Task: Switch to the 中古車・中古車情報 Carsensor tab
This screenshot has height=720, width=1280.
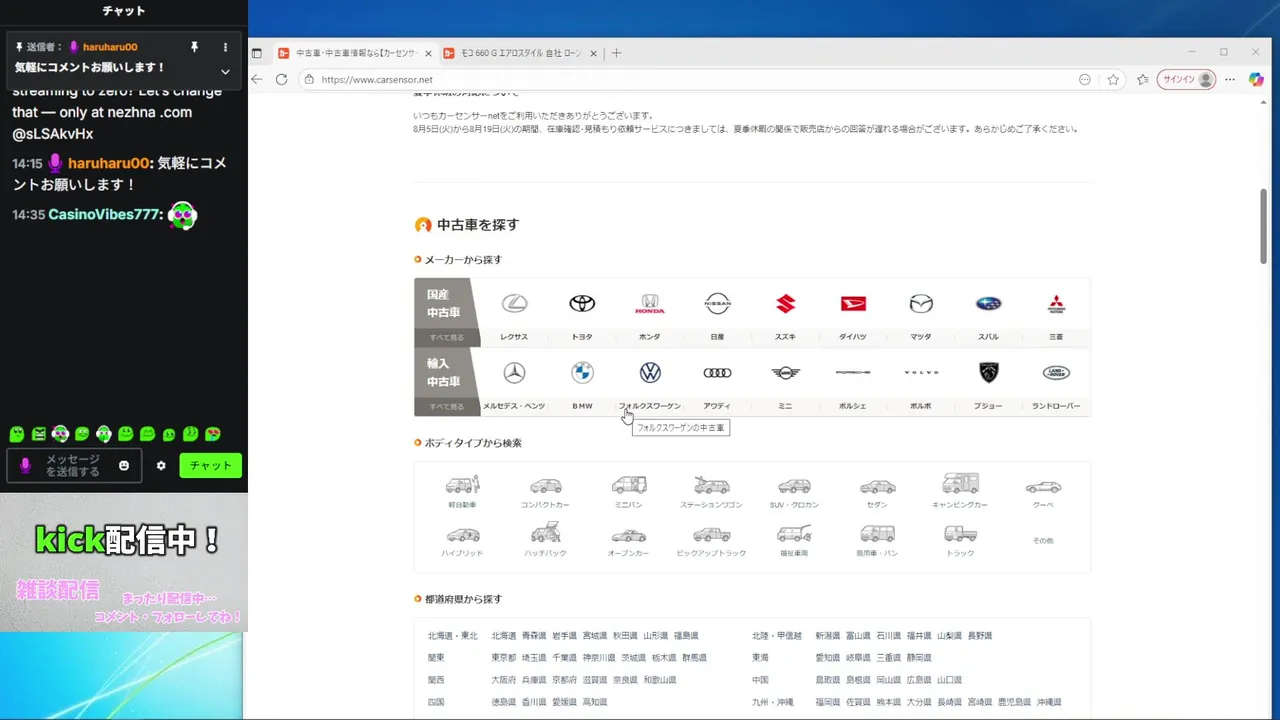Action: tap(353, 53)
